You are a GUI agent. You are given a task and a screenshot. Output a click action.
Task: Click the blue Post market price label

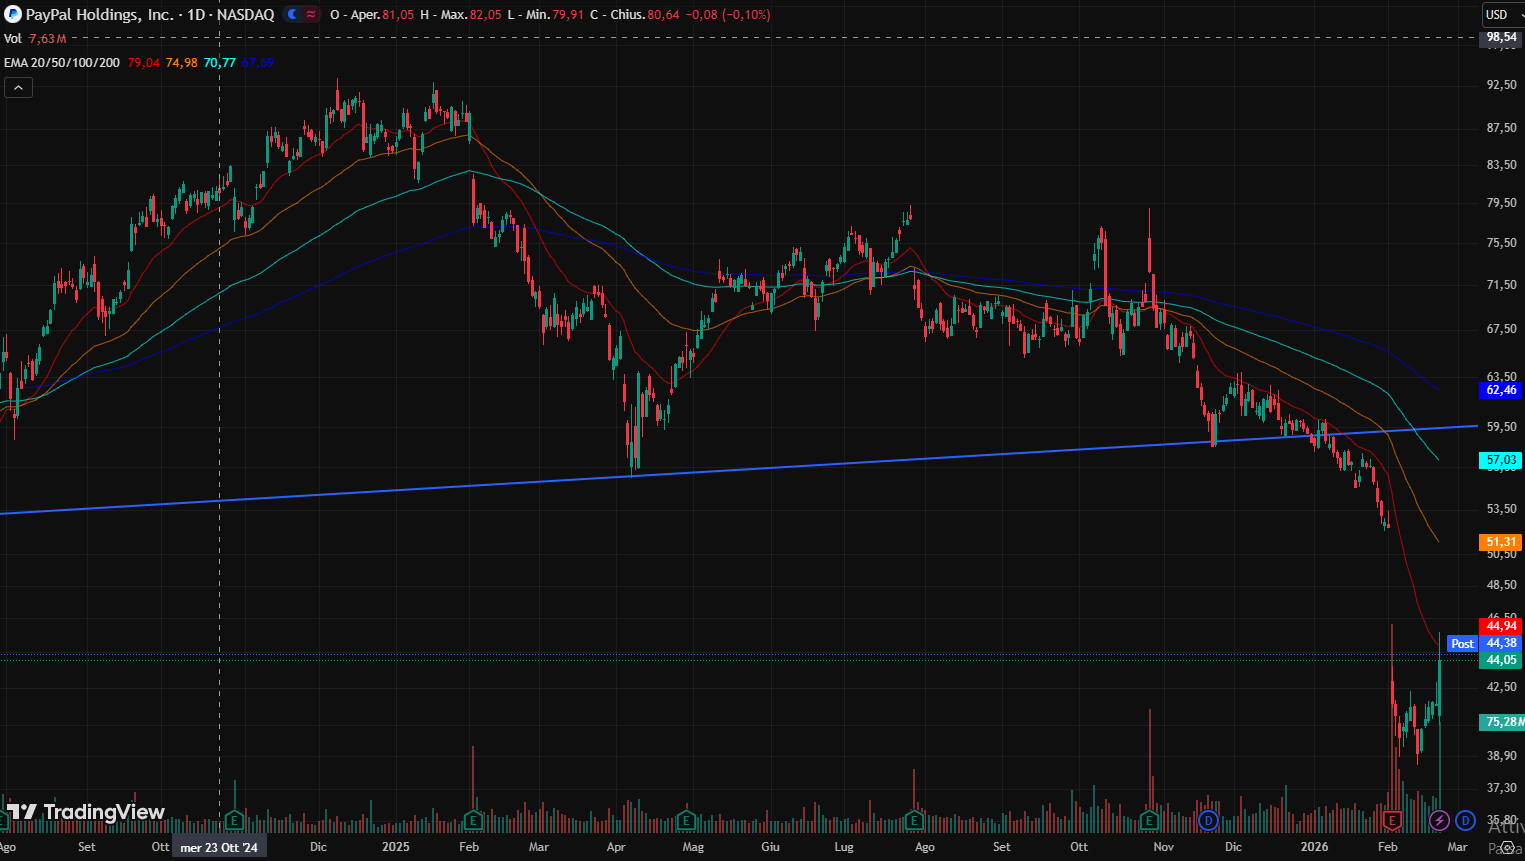tap(1462, 644)
